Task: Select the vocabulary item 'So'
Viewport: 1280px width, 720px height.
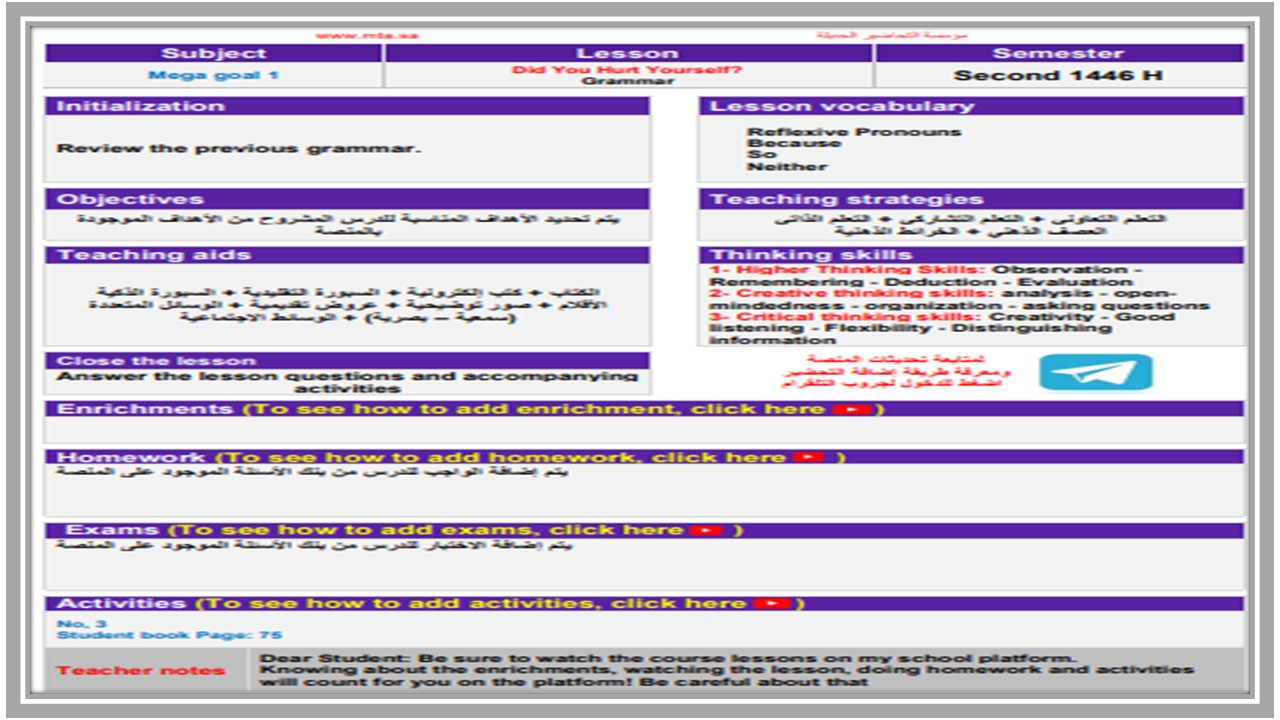Action: pos(761,155)
